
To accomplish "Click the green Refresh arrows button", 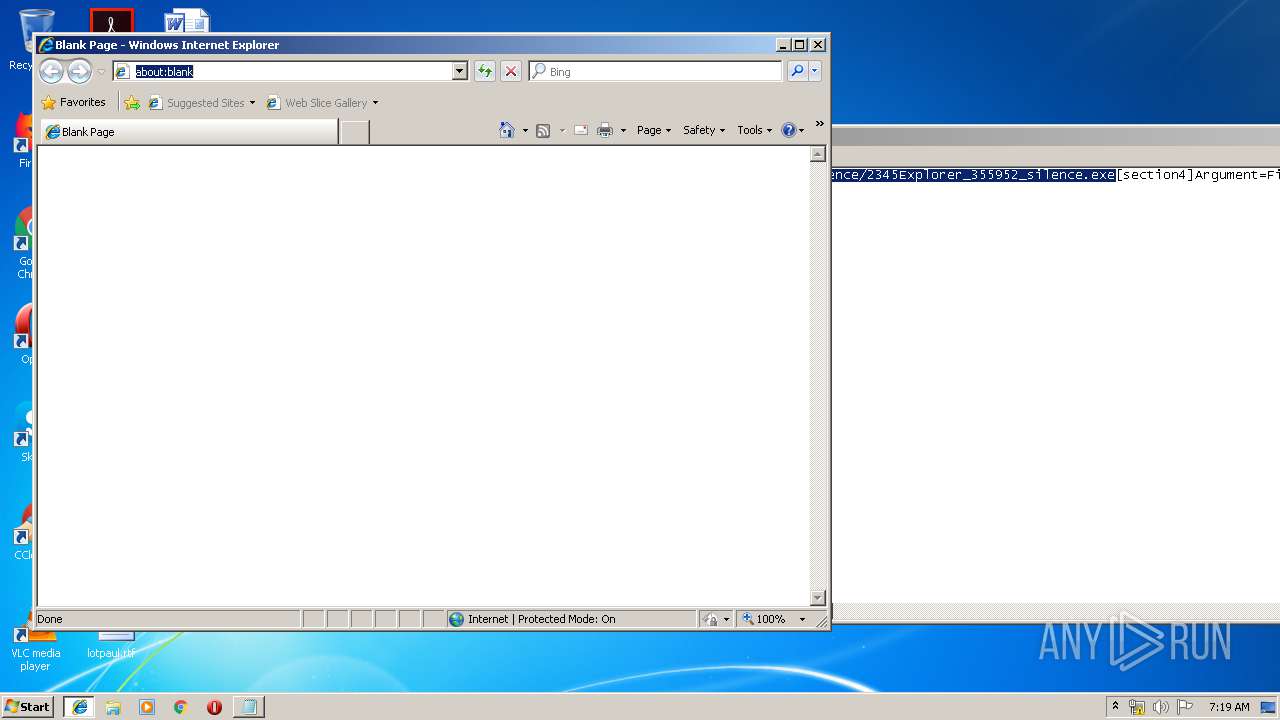I will [x=485, y=71].
